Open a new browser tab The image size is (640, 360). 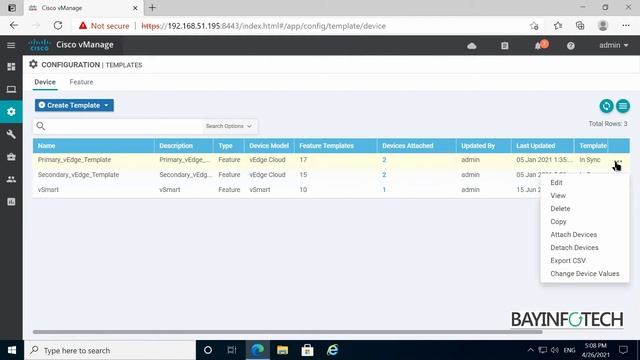(152, 8)
